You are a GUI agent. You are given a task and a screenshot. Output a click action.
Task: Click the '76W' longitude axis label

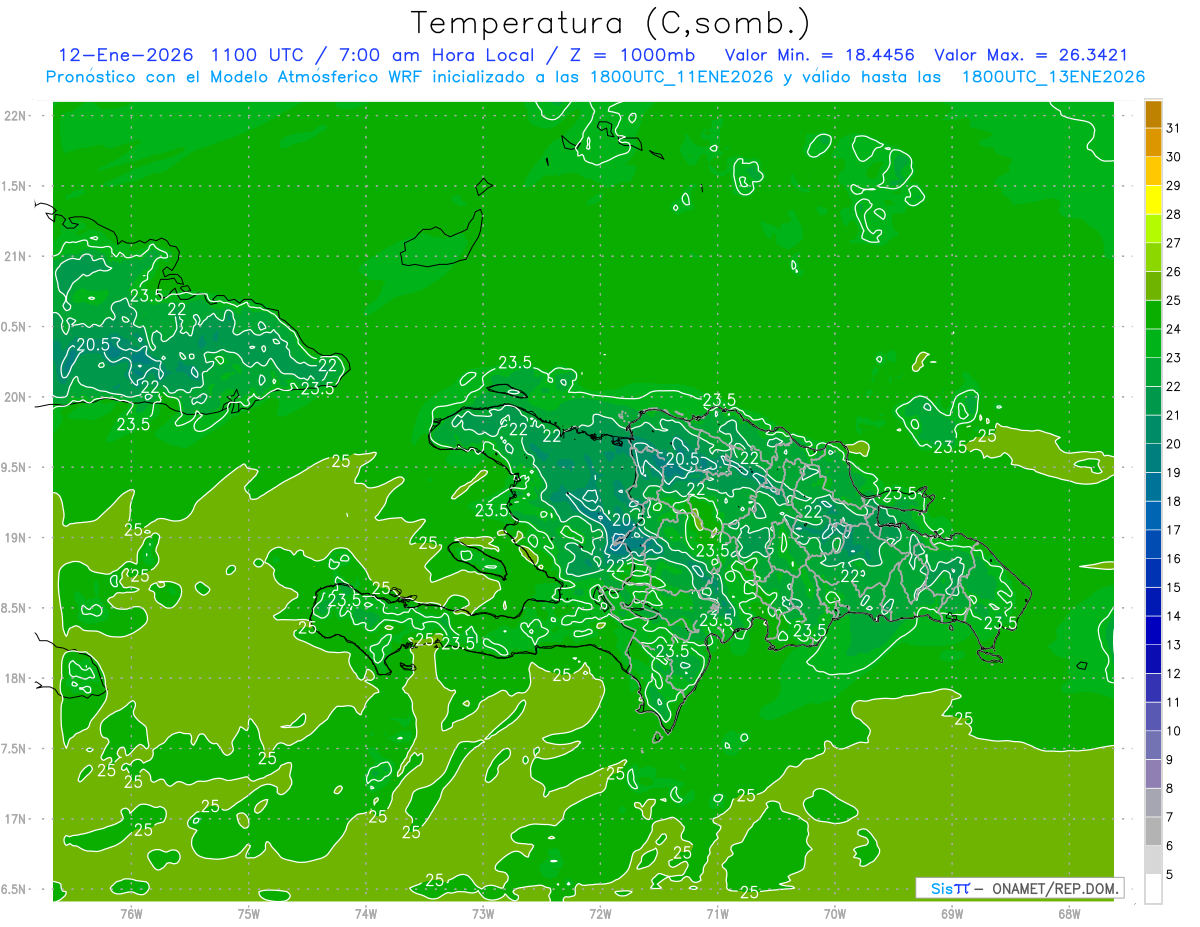click(x=131, y=913)
